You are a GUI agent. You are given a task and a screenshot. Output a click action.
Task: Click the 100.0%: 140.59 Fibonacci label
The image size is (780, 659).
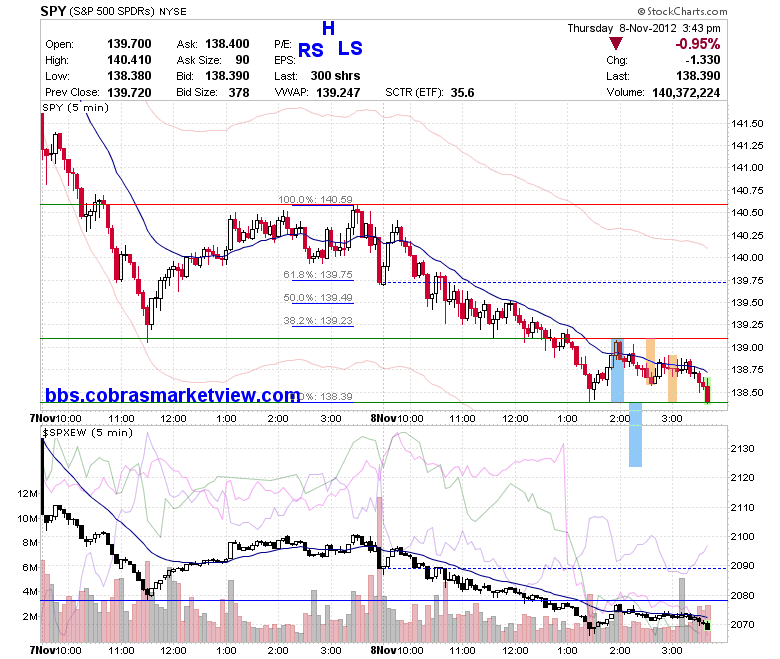point(315,199)
